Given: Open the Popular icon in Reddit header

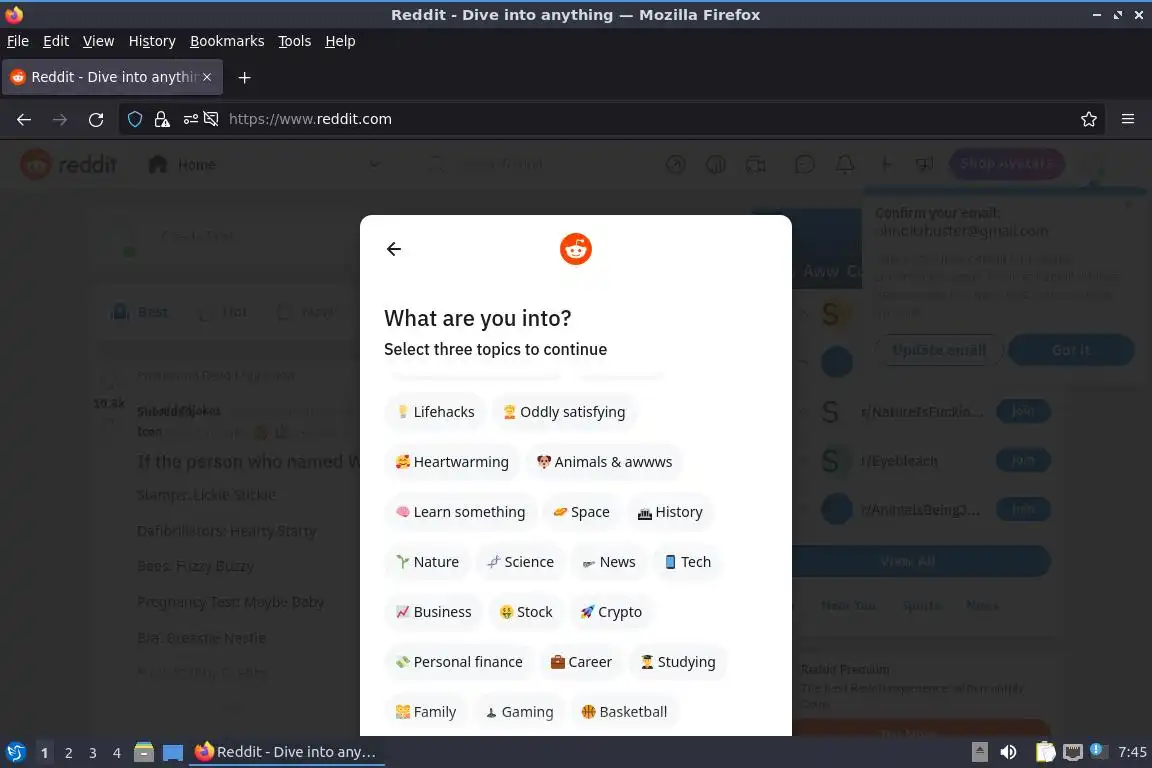Looking at the screenshot, I should (x=675, y=165).
